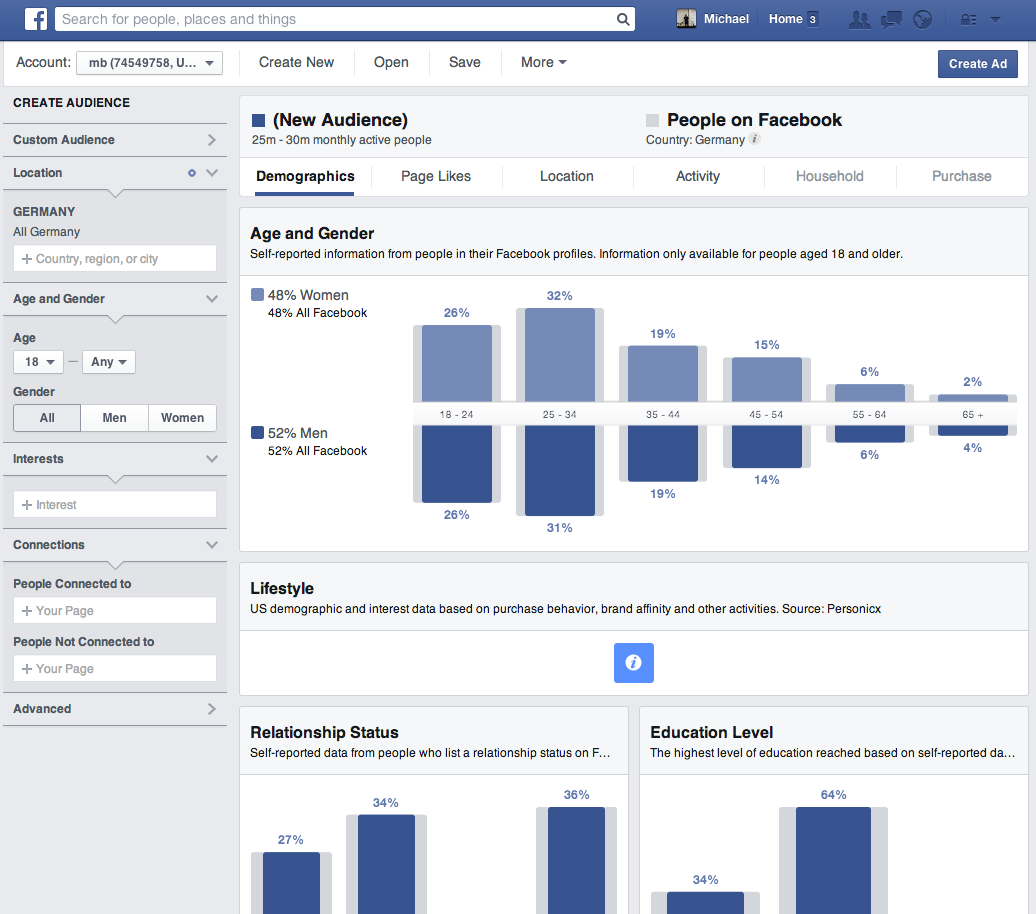Click the Facebook logo icon
This screenshot has width=1036, height=914.
tap(36, 19)
